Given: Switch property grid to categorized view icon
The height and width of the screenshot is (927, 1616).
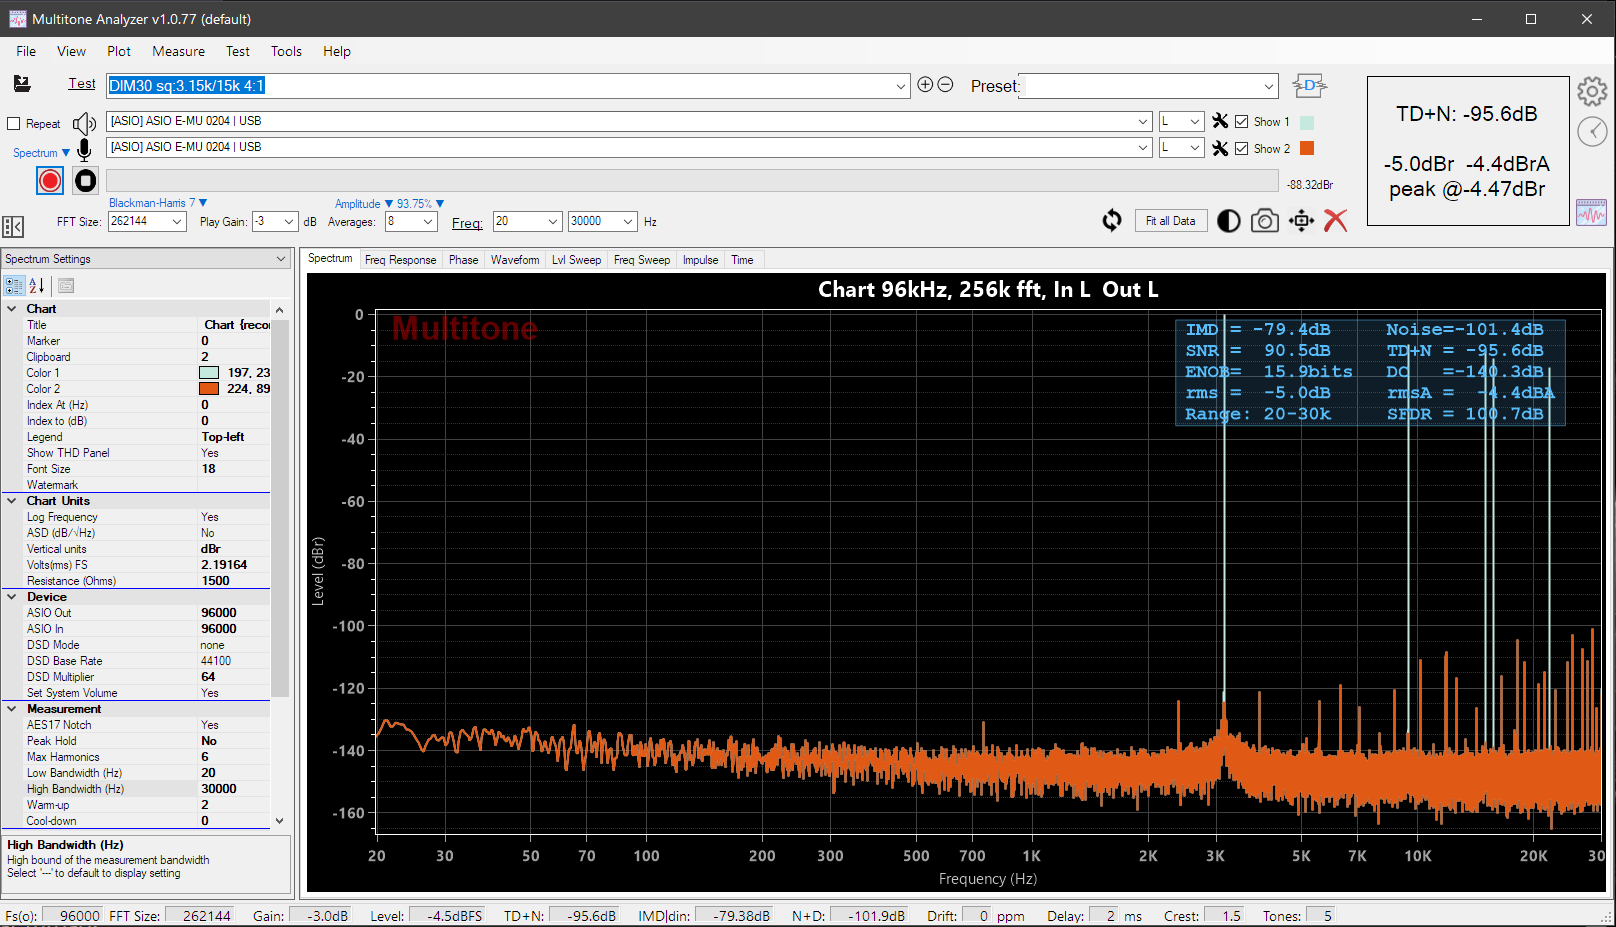Looking at the screenshot, I should click(14, 286).
